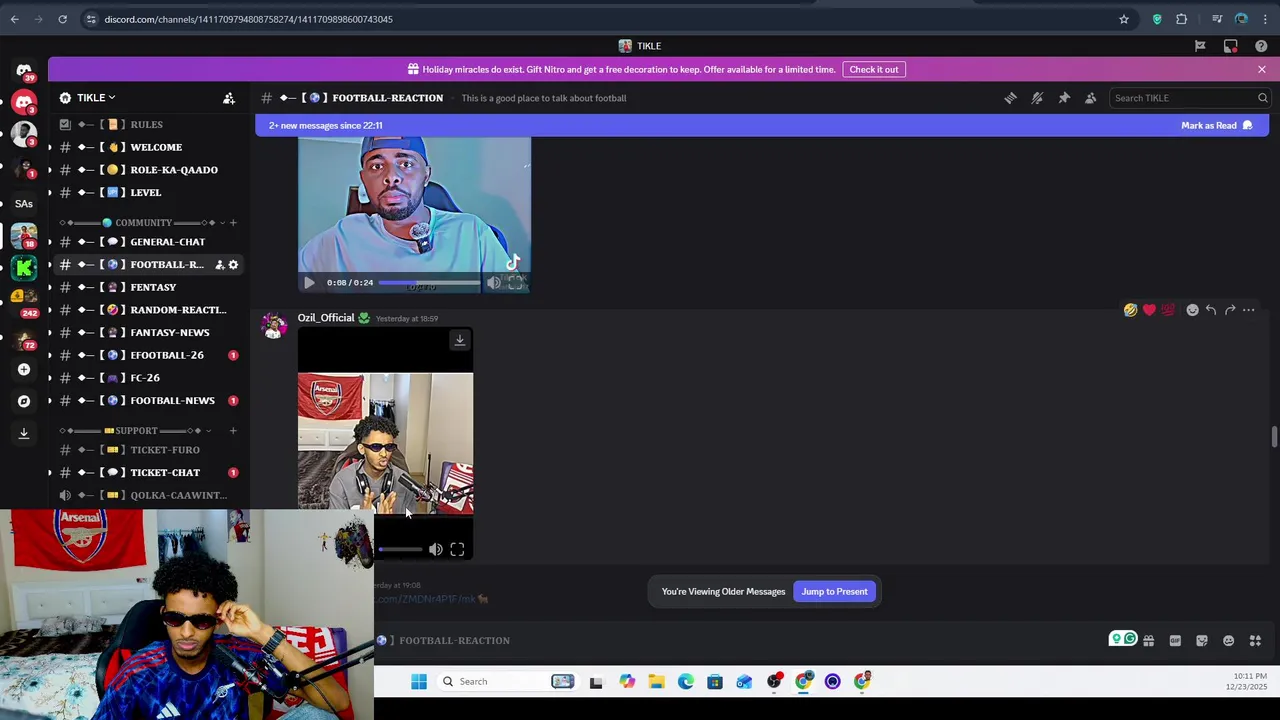Screen dimensions: 1280x720
Task: Dismiss the Nitro holiday banner
Action: (x=1262, y=70)
